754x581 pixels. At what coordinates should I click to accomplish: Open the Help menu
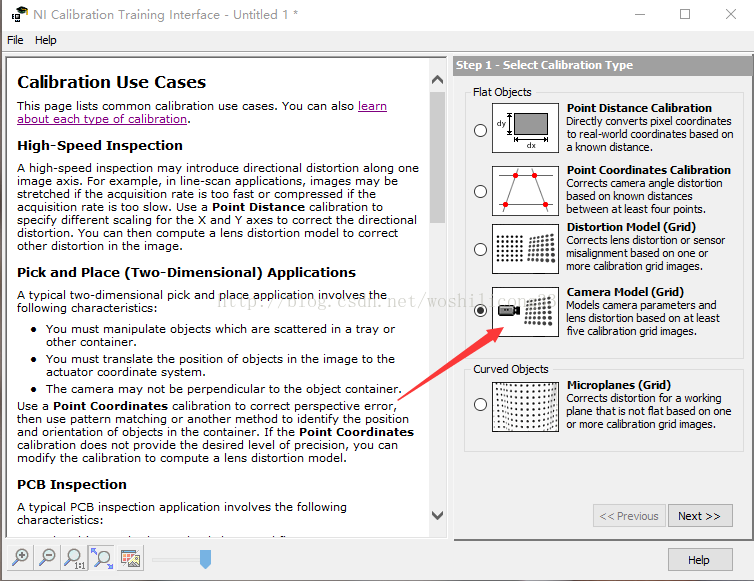click(x=46, y=40)
